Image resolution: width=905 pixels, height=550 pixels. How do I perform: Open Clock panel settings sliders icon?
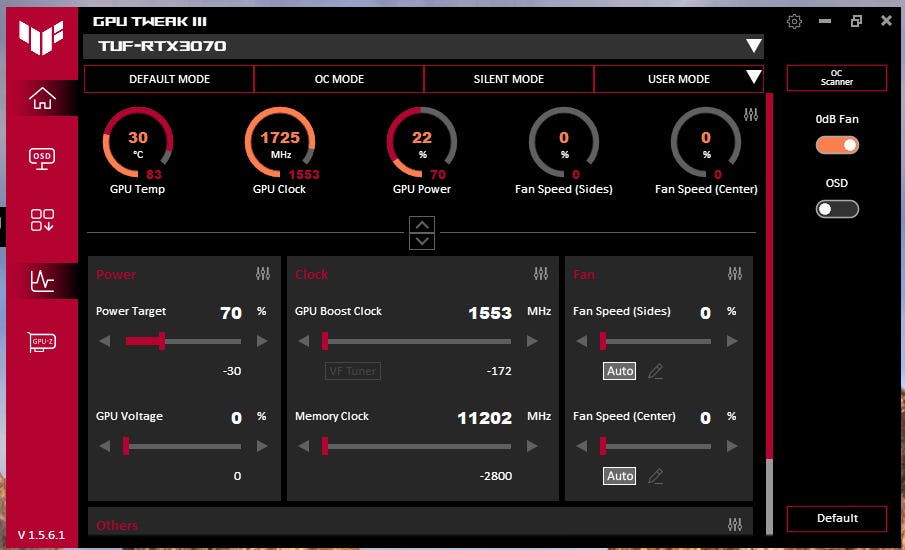541,274
